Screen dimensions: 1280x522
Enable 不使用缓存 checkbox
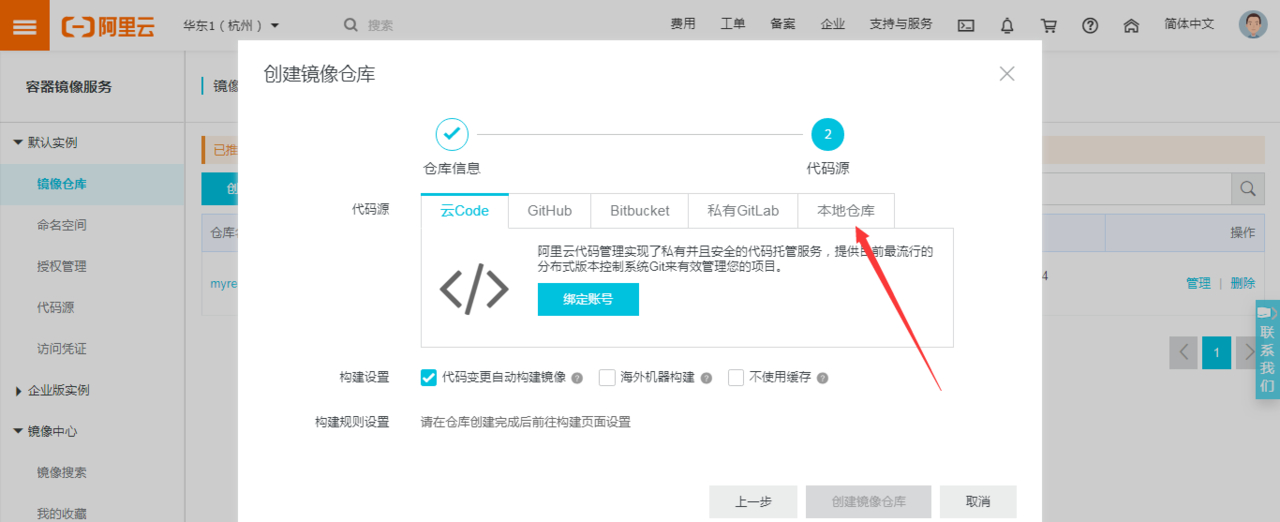point(736,377)
